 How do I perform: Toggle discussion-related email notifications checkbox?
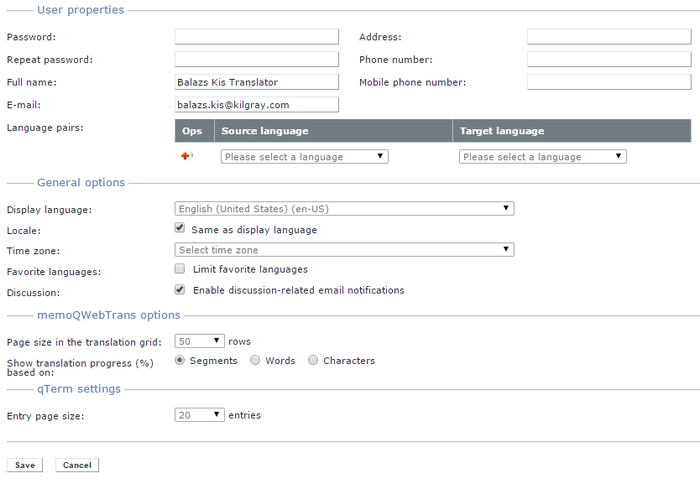click(180, 290)
